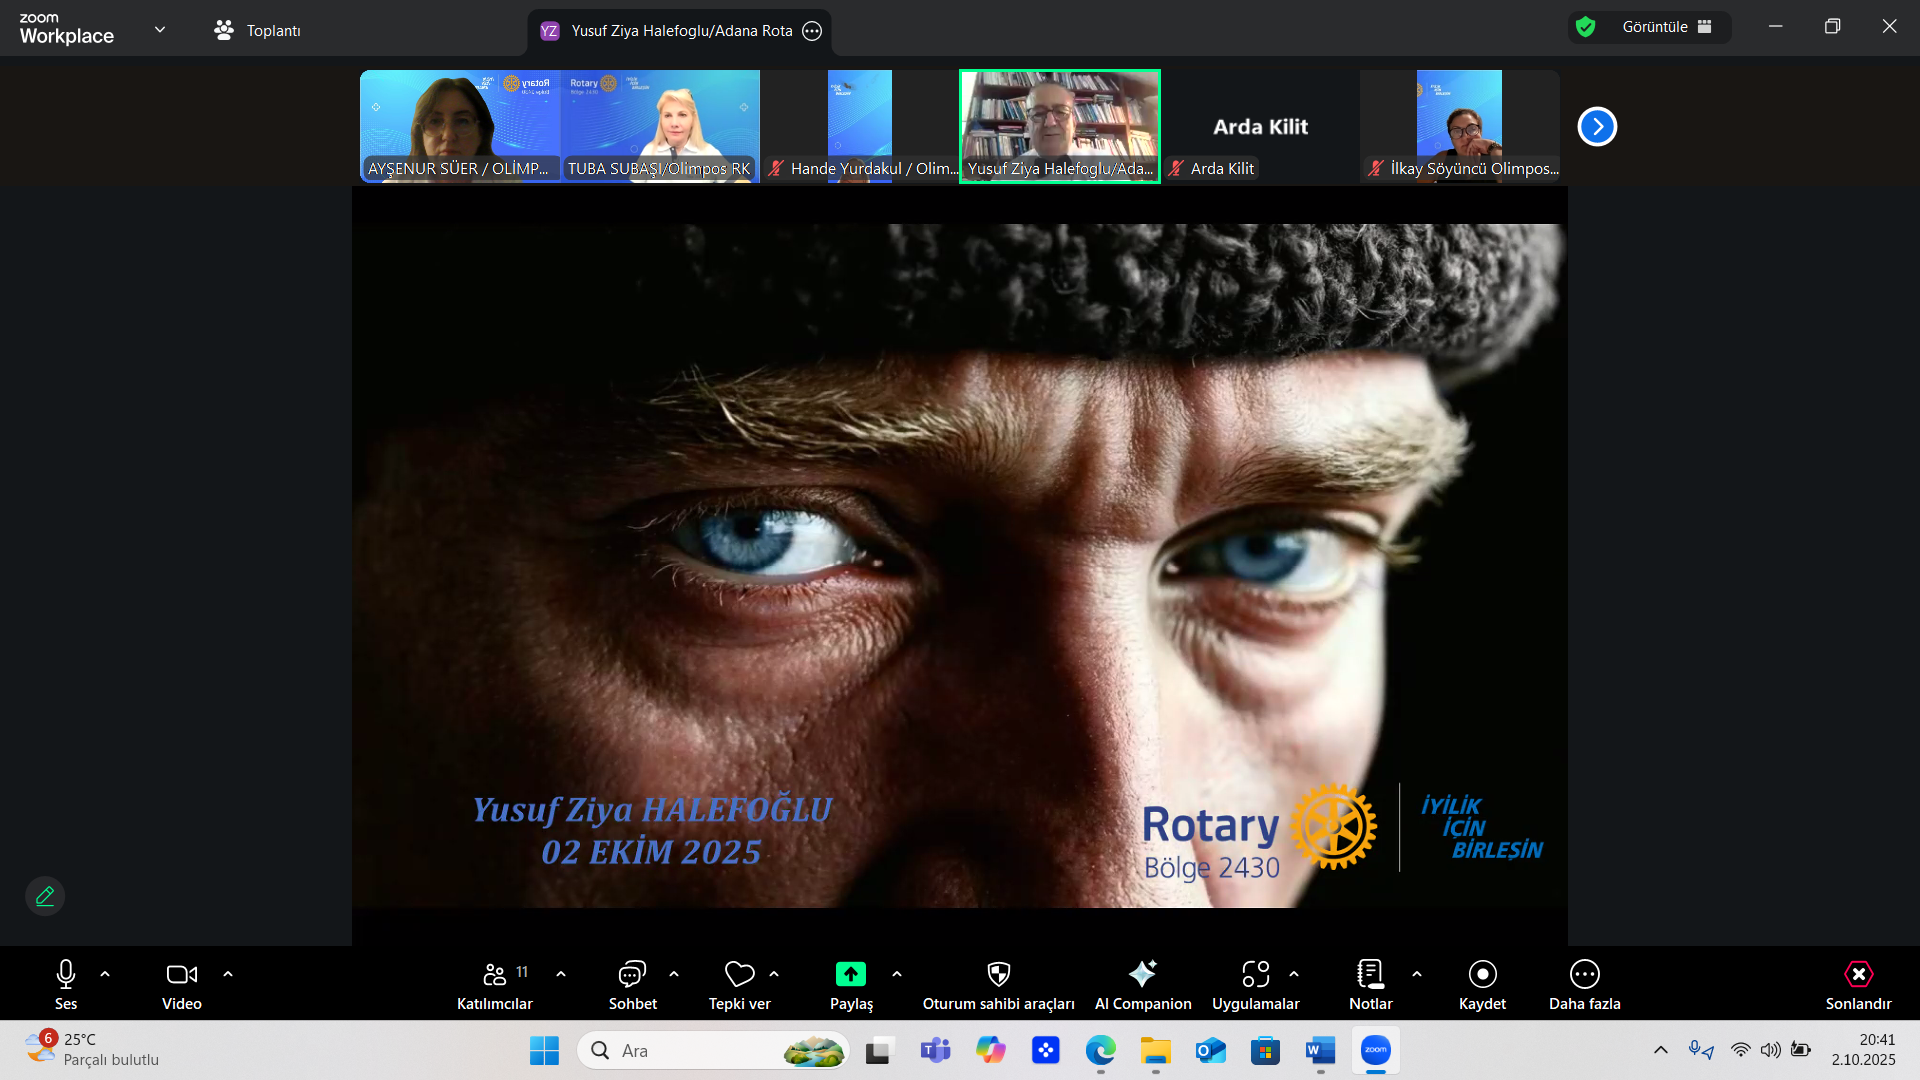This screenshot has width=1920, height=1080.
Task: Open the Notlar notes icon
Action: click(x=1370, y=974)
